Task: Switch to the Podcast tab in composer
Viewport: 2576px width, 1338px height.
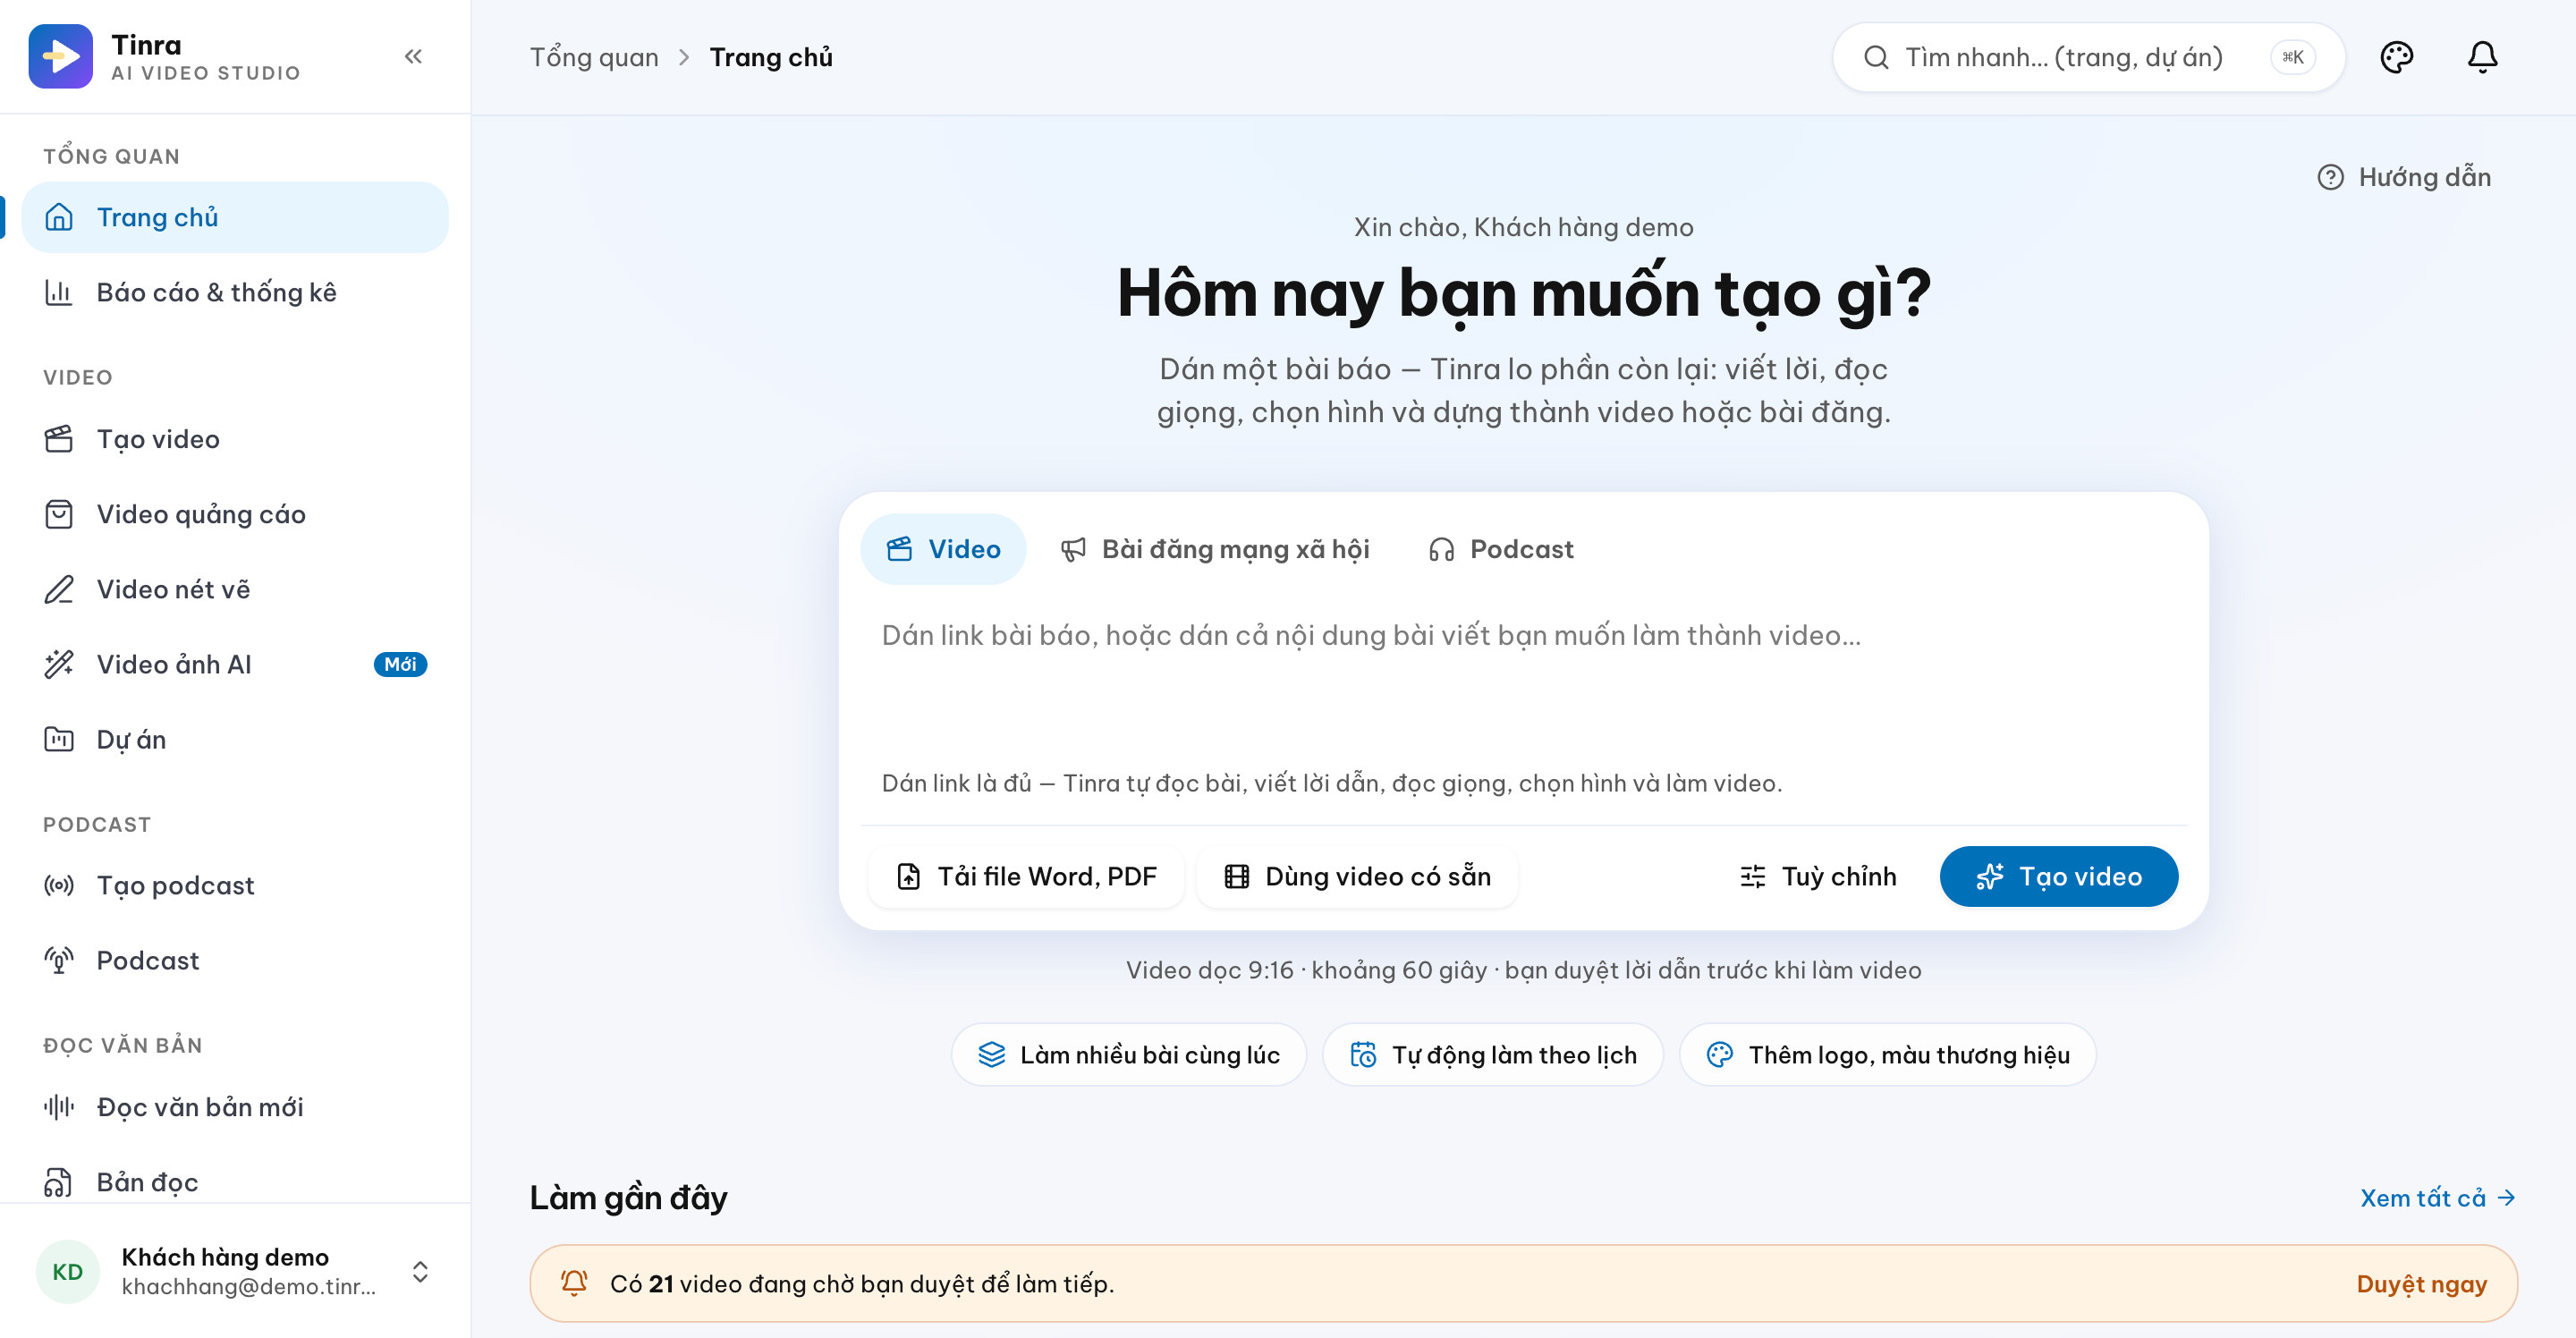Action: click(1501, 549)
